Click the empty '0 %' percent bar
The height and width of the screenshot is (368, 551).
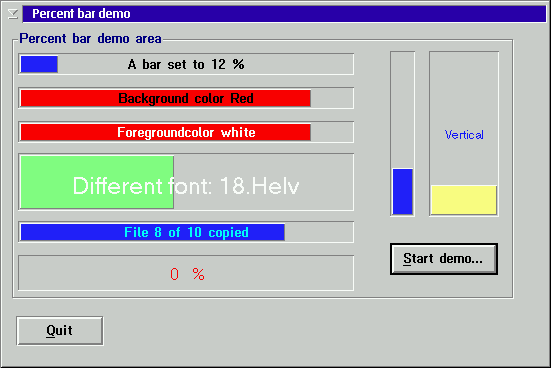tap(186, 273)
